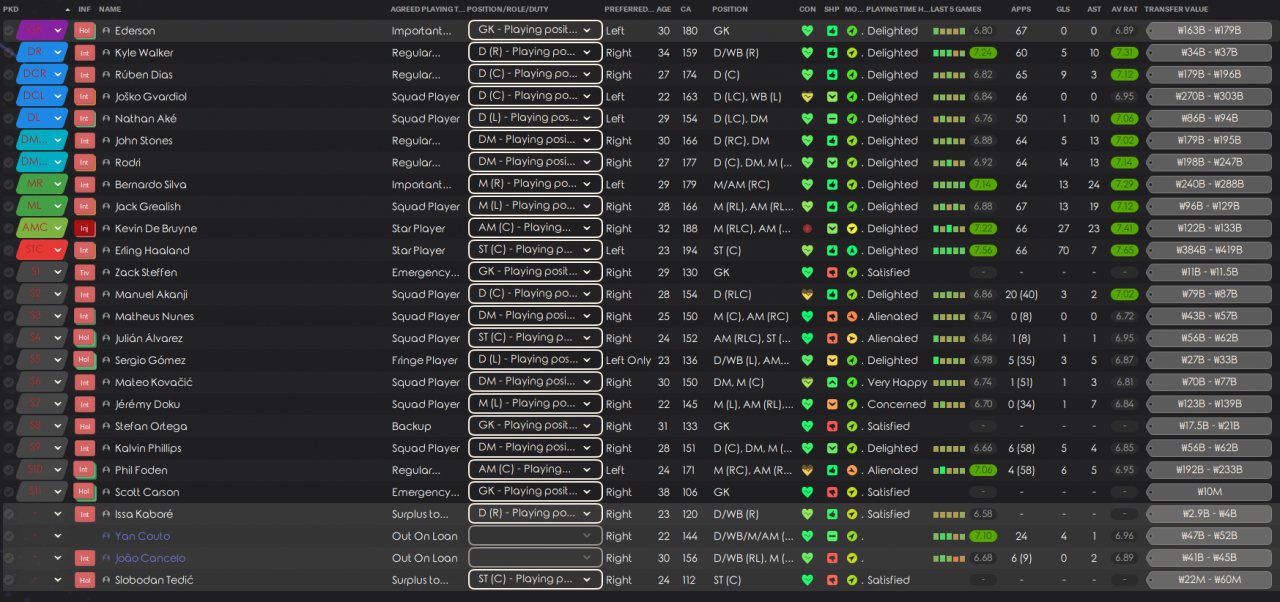Image resolution: width=1280 pixels, height=602 pixels.
Task: Sort by the APPS column header
Action: pyautogui.click(x=1021, y=9)
